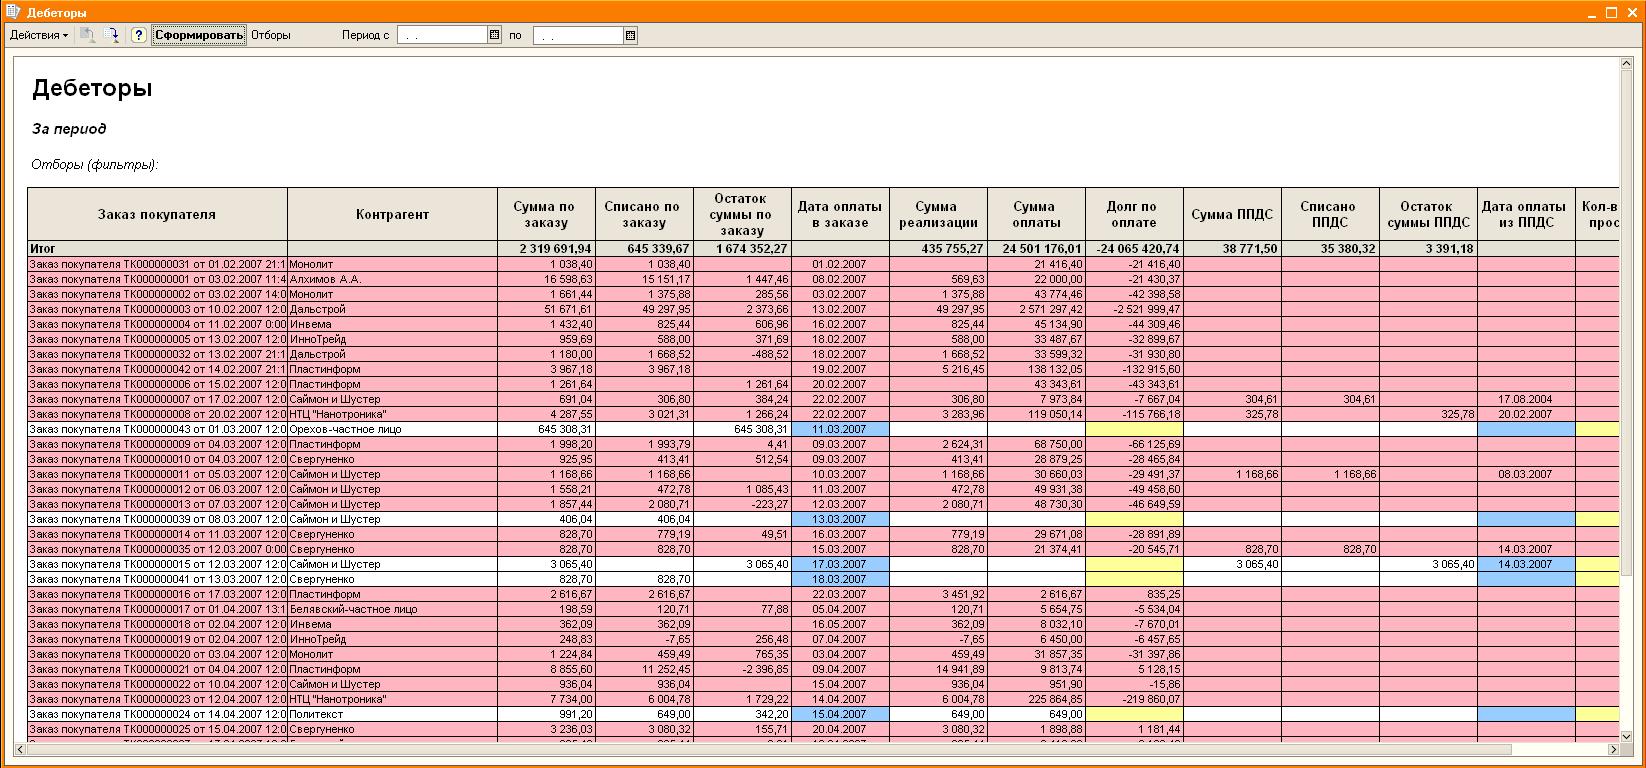
Task: Select order row ТК000000003
Action: click(x=157, y=309)
